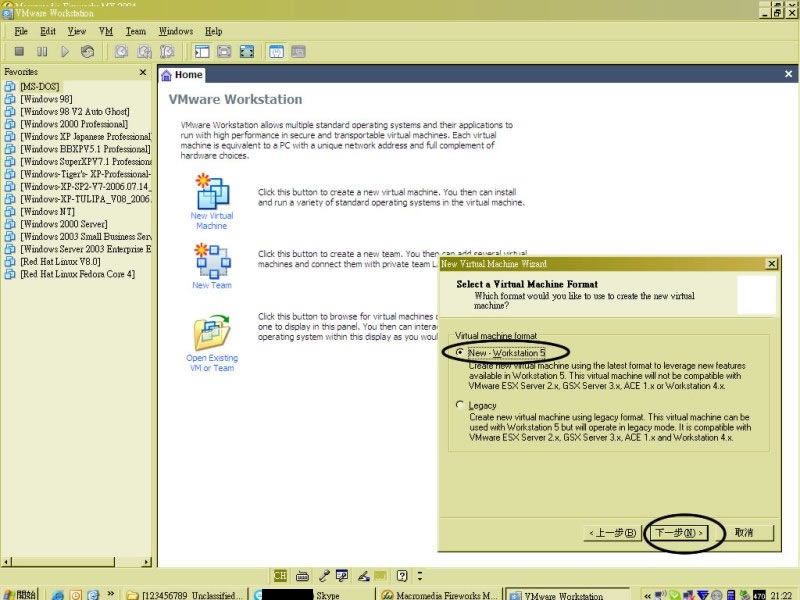Expand the Quick Launch overflow chevron
Viewport: 800px width, 600px height.
click(111, 593)
